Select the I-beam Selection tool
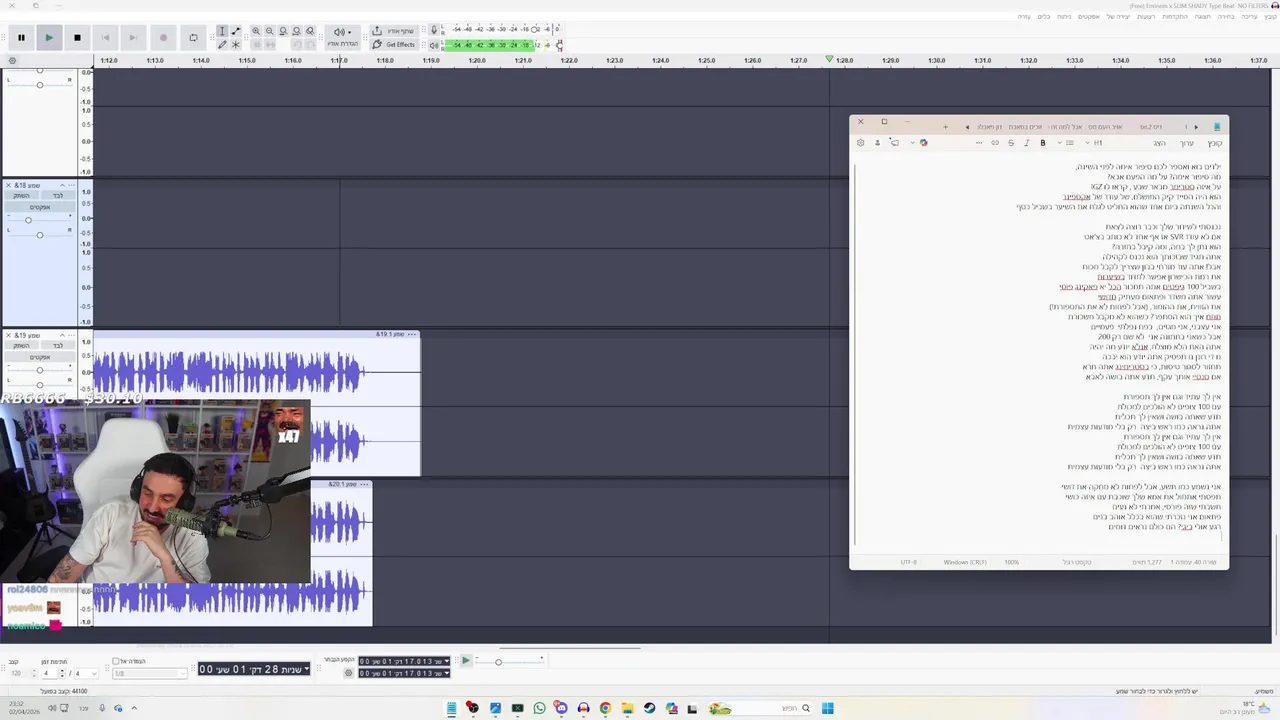Image resolution: width=1280 pixels, height=720 pixels. click(222, 31)
